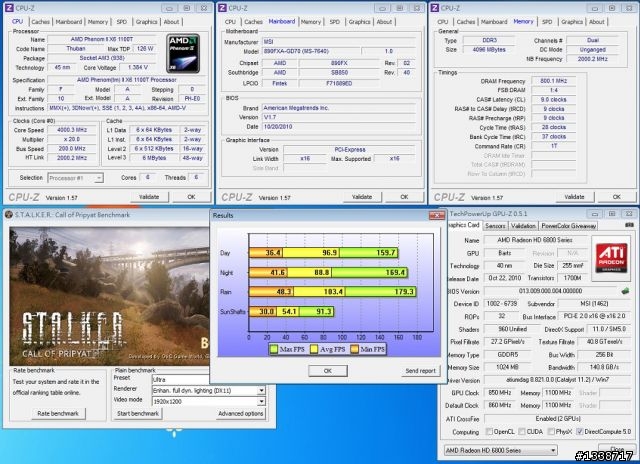
Task: Open the PowerColor Giveaway tab in GPU-Z
Action: pyautogui.click(x=569, y=225)
